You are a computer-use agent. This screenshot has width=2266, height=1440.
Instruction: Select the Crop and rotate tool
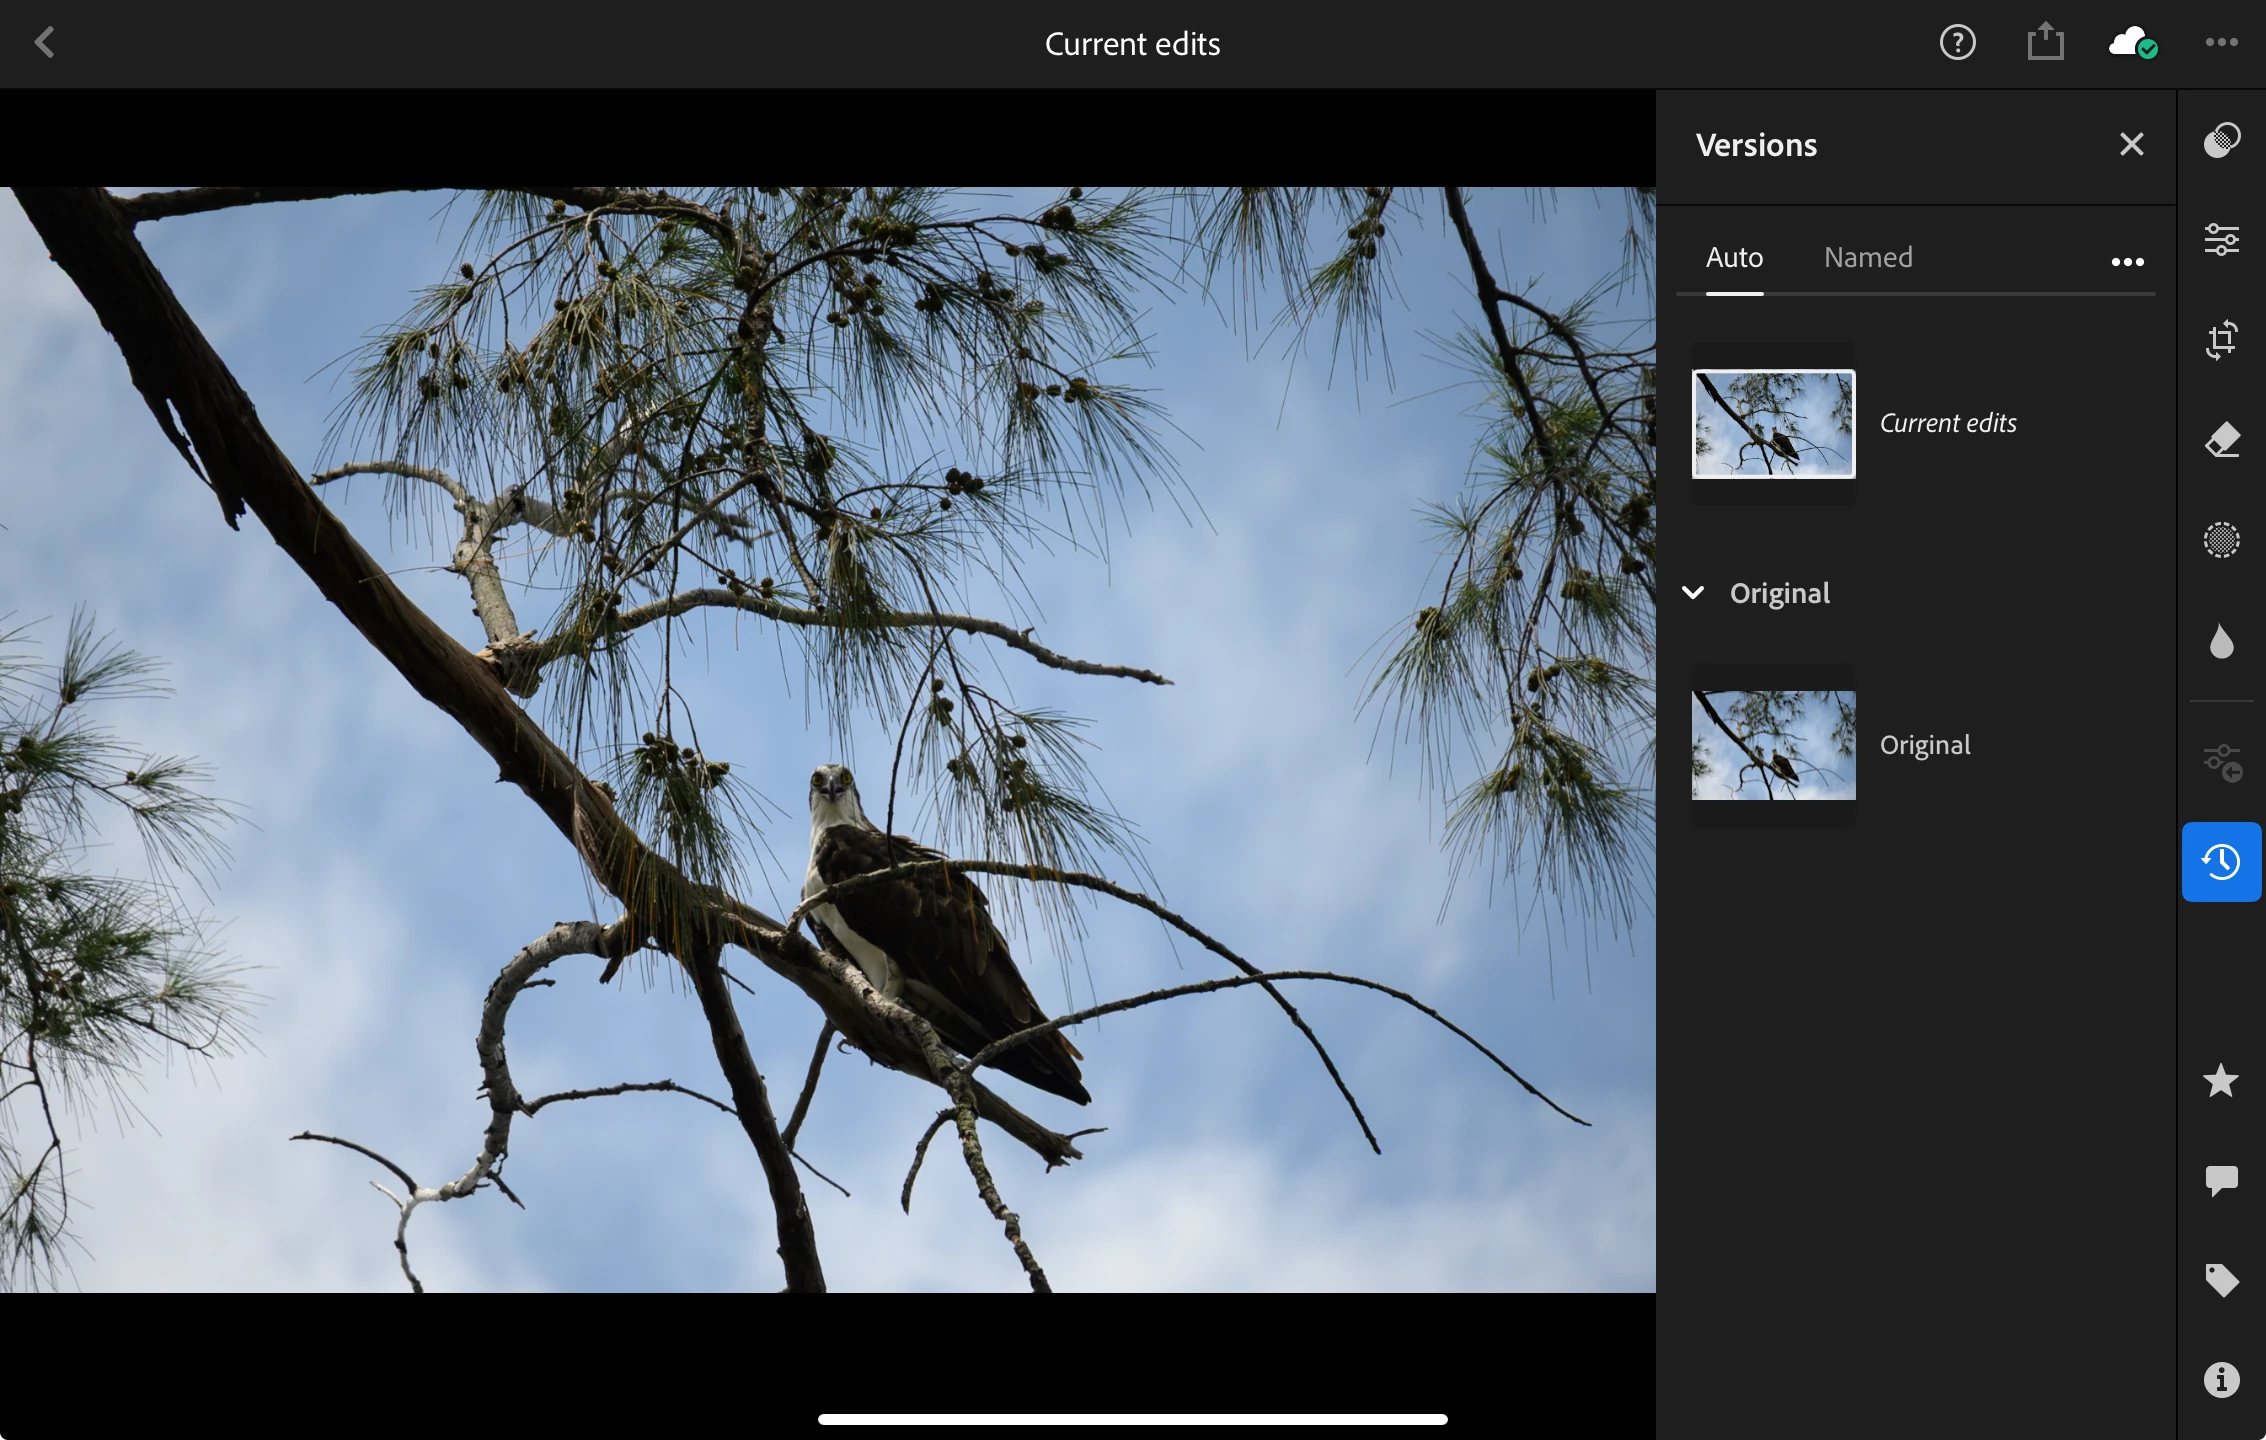(x=2221, y=340)
